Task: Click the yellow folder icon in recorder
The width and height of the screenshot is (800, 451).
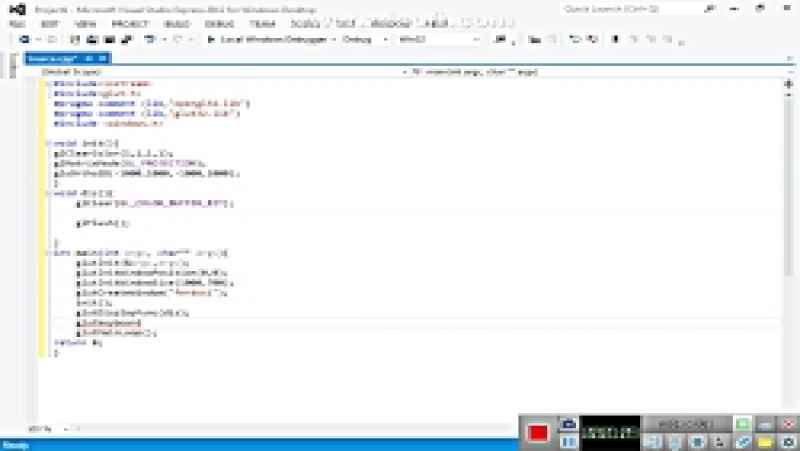Action: click(765, 441)
